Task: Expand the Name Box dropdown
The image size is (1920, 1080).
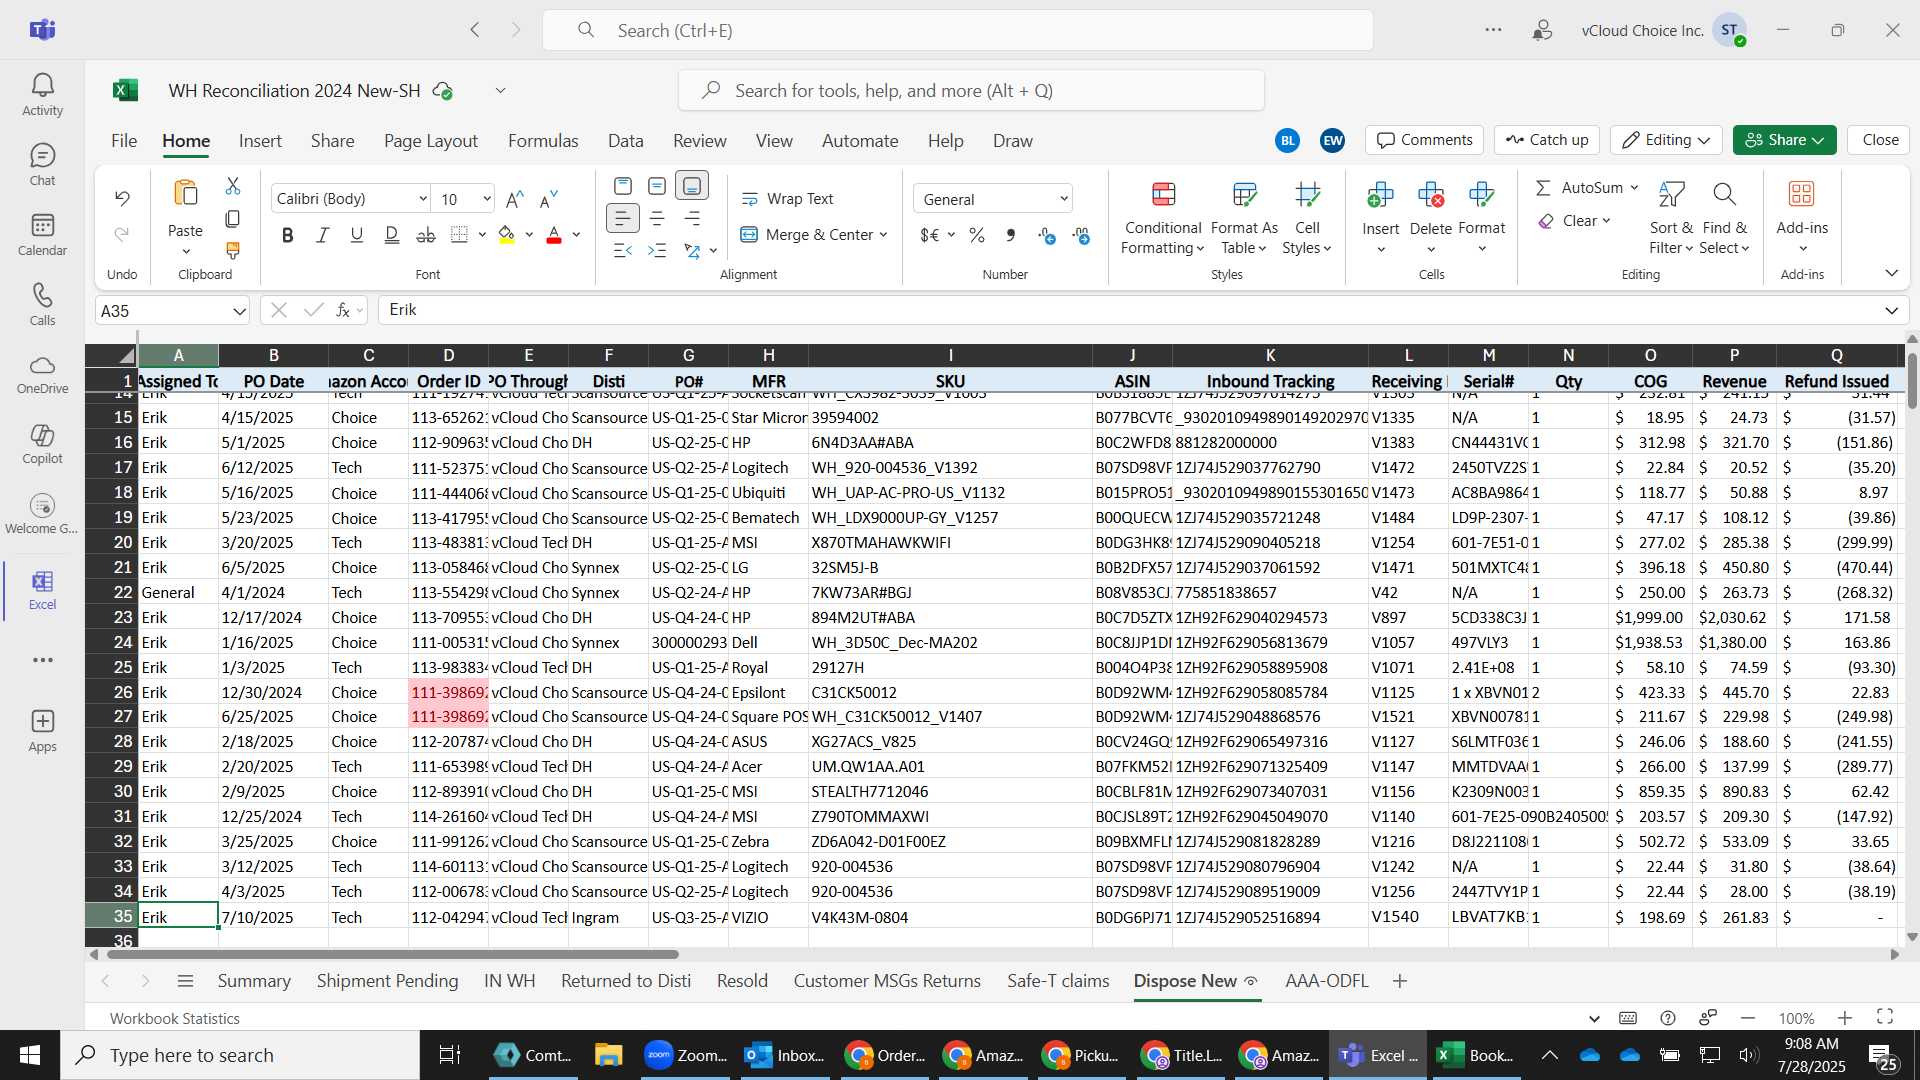Action: pyautogui.click(x=239, y=311)
